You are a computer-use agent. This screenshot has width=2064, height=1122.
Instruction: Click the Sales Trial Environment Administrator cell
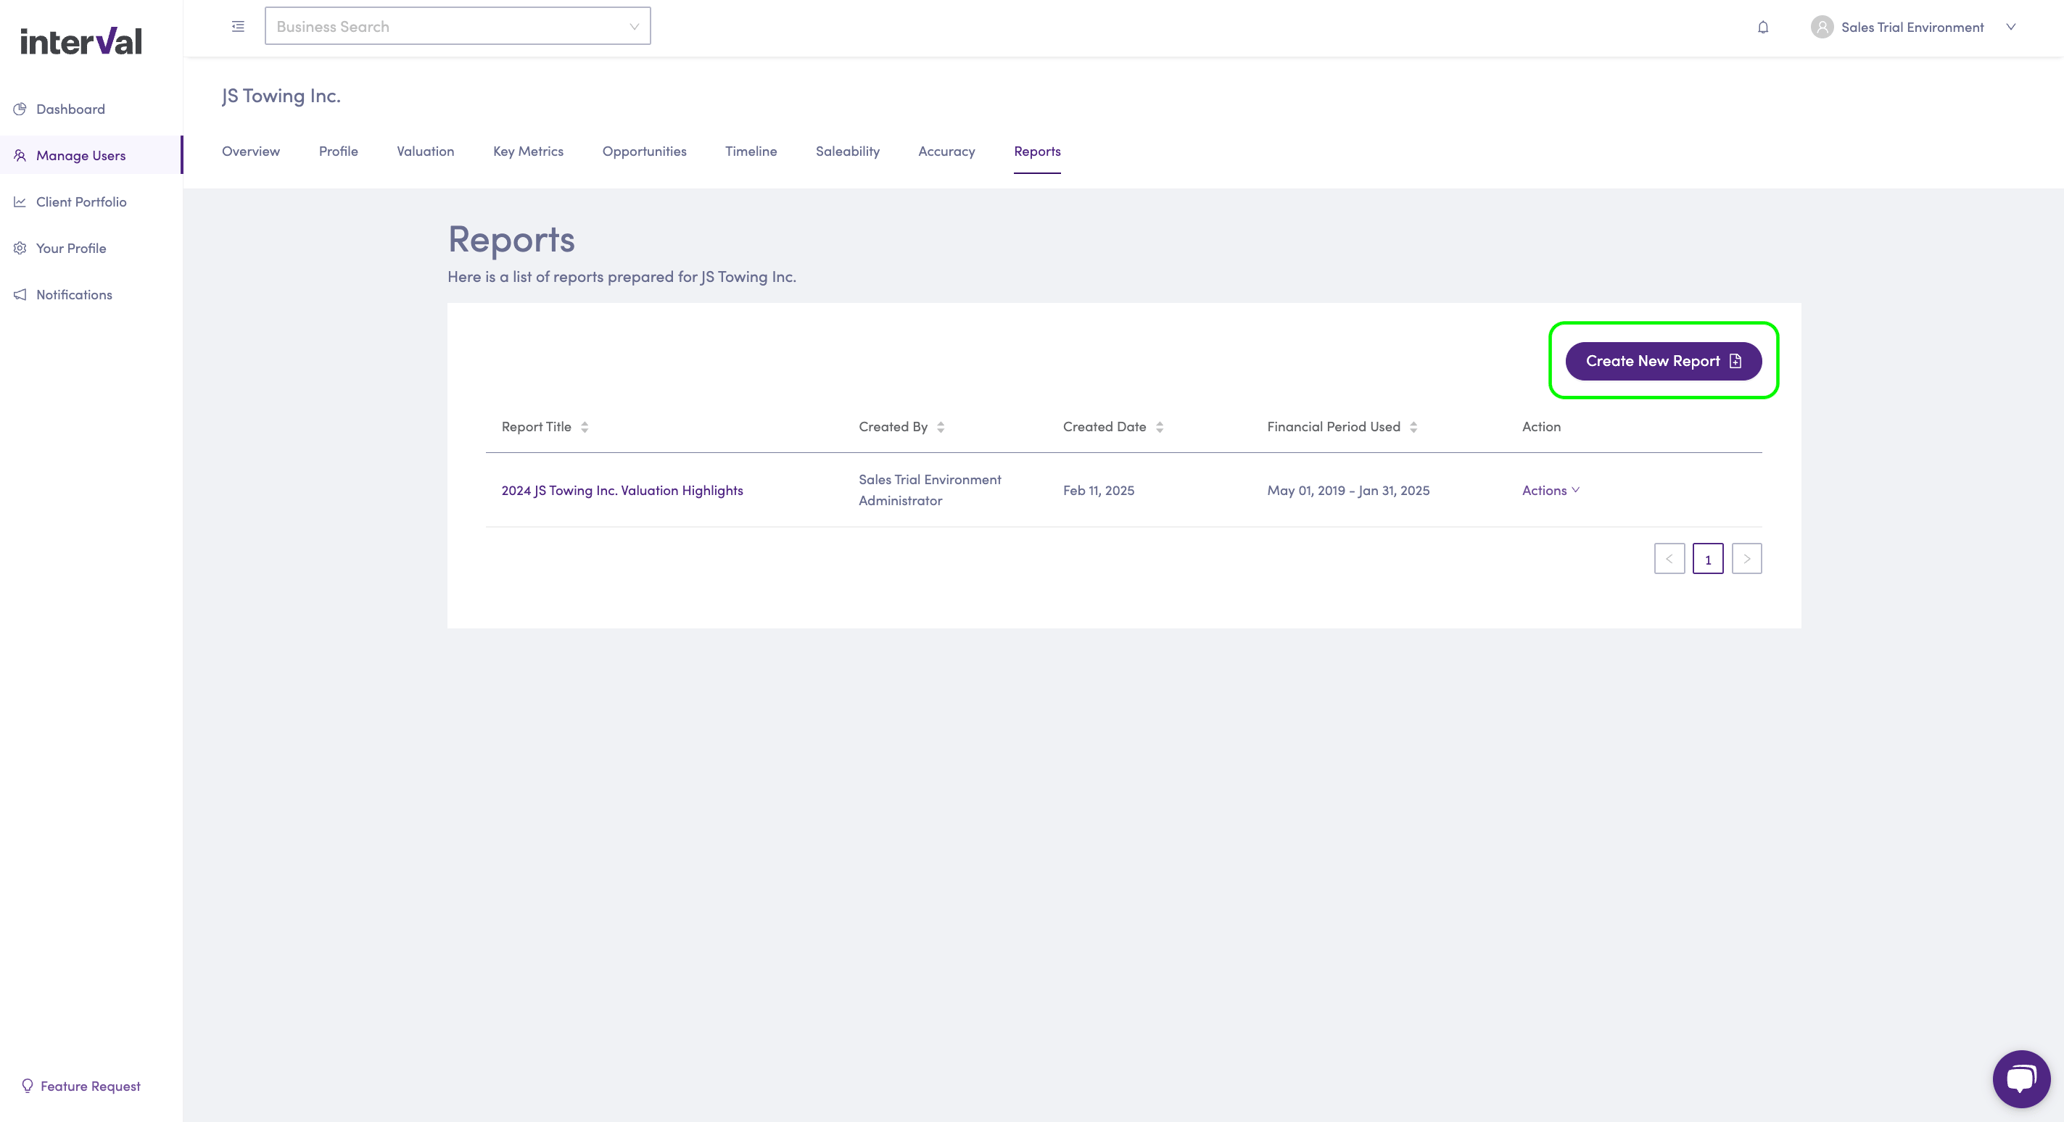click(x=930, y=490)
